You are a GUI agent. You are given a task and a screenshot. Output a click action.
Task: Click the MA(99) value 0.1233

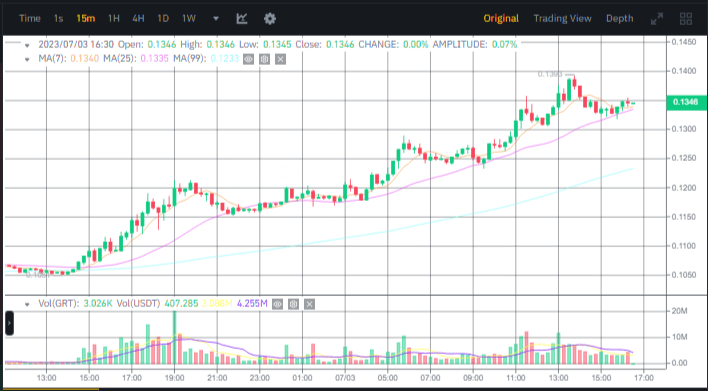tap(224, 59)
